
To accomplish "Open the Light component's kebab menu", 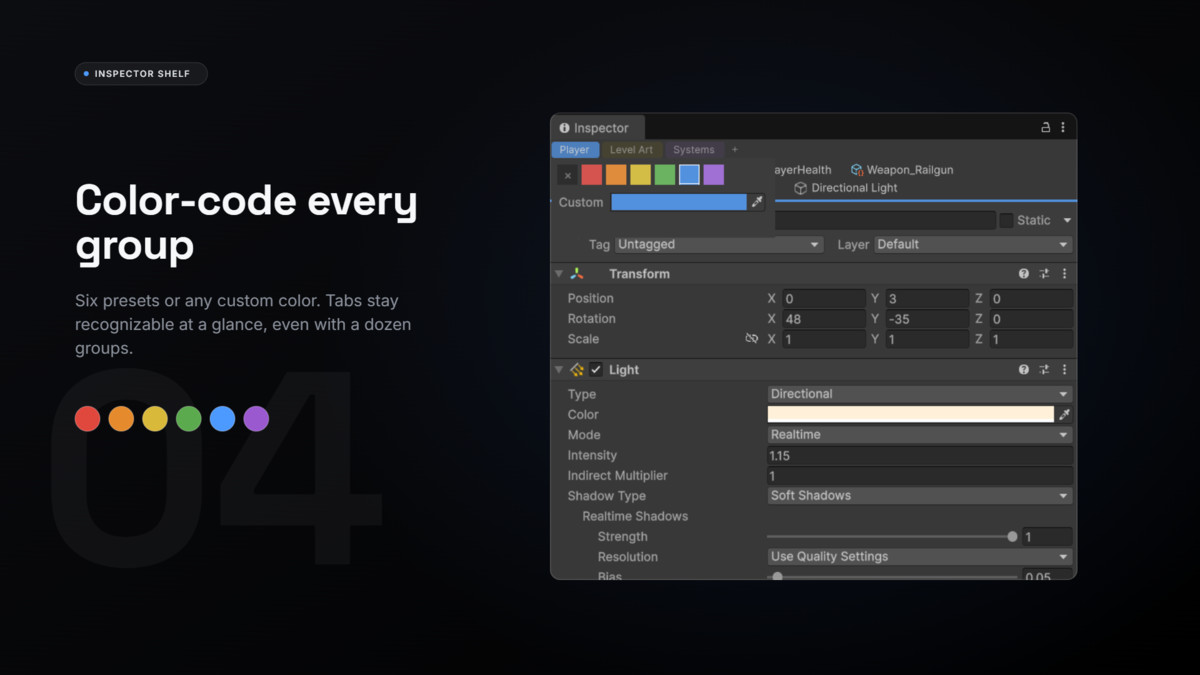I will coord(1064,370).
